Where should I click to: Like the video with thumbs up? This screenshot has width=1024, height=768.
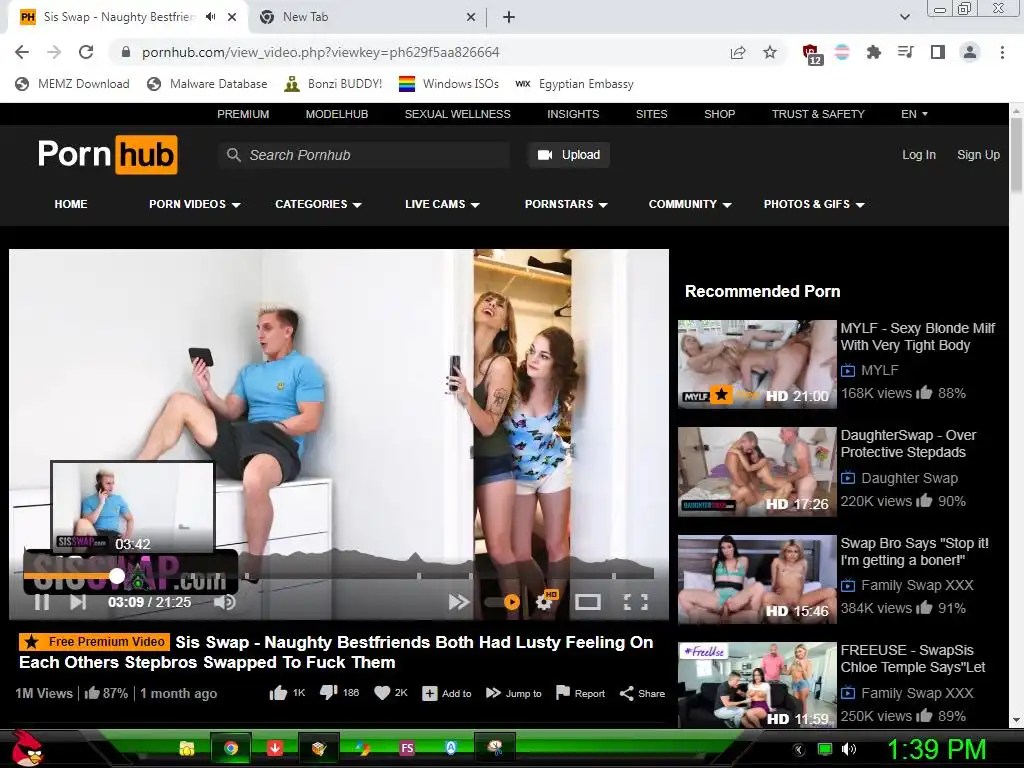pyautogui.click(x=278, y=693)
